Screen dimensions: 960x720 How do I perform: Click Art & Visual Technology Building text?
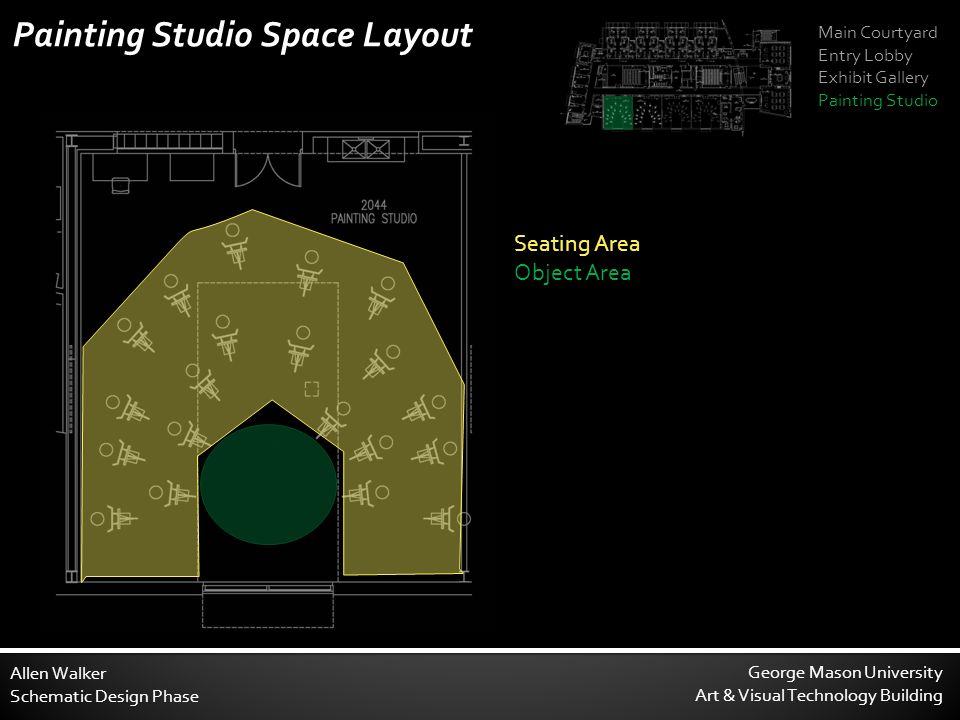819,696
